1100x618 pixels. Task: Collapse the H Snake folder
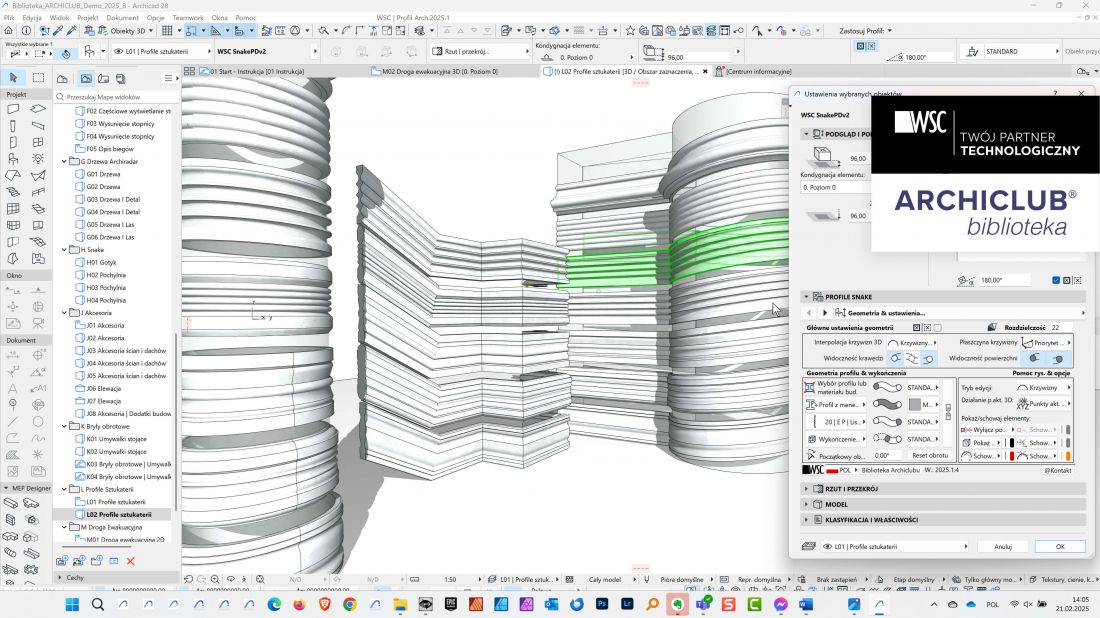coord(65,250)
